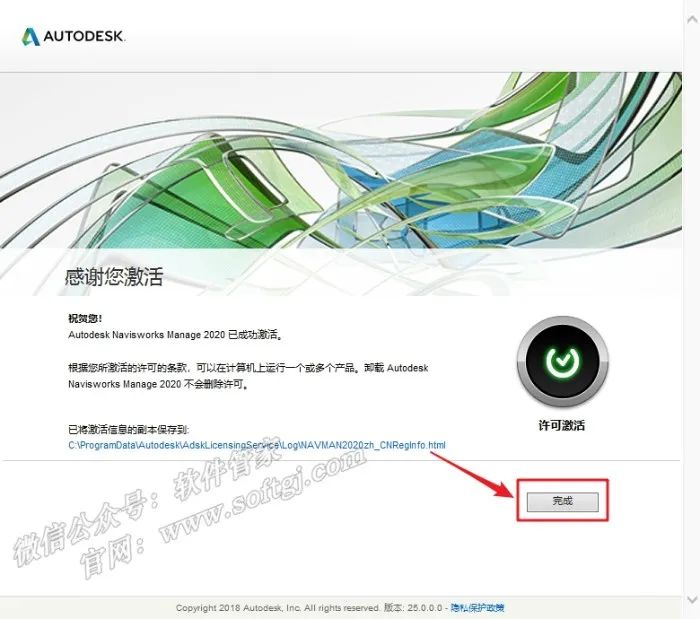Click the 感谢您激活 heading
The width and height of the screenshot is (700, 619).
pyautogui.click(x=114, y=277)
